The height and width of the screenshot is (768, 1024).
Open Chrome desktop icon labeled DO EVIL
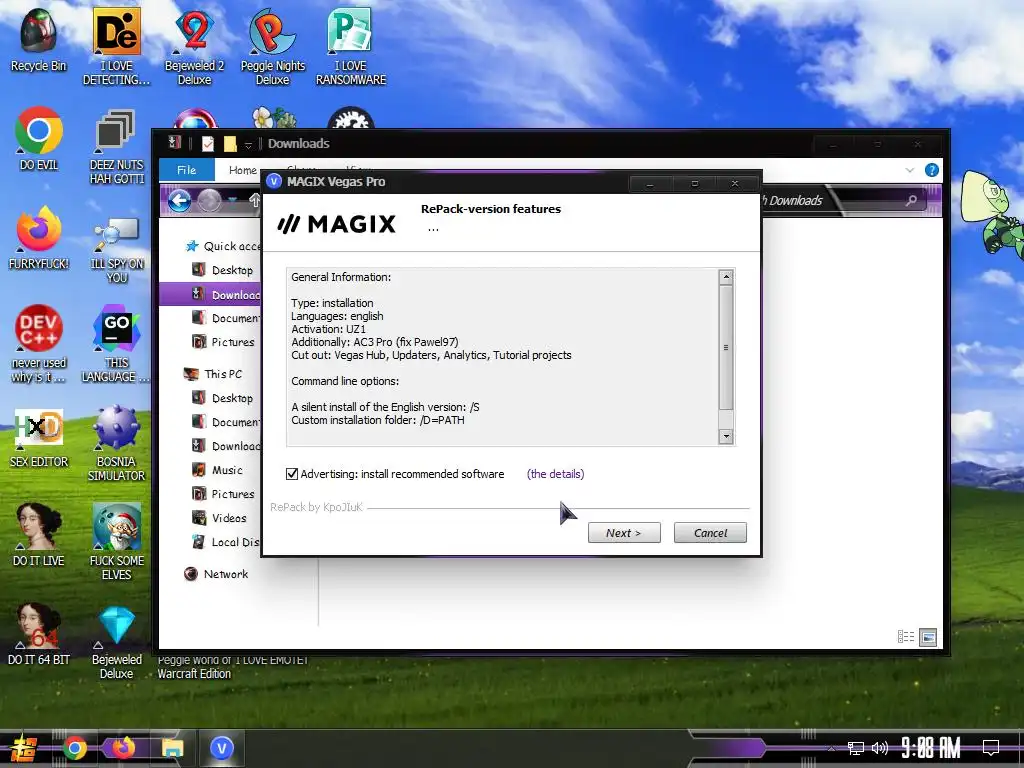[x=39, y=138]
